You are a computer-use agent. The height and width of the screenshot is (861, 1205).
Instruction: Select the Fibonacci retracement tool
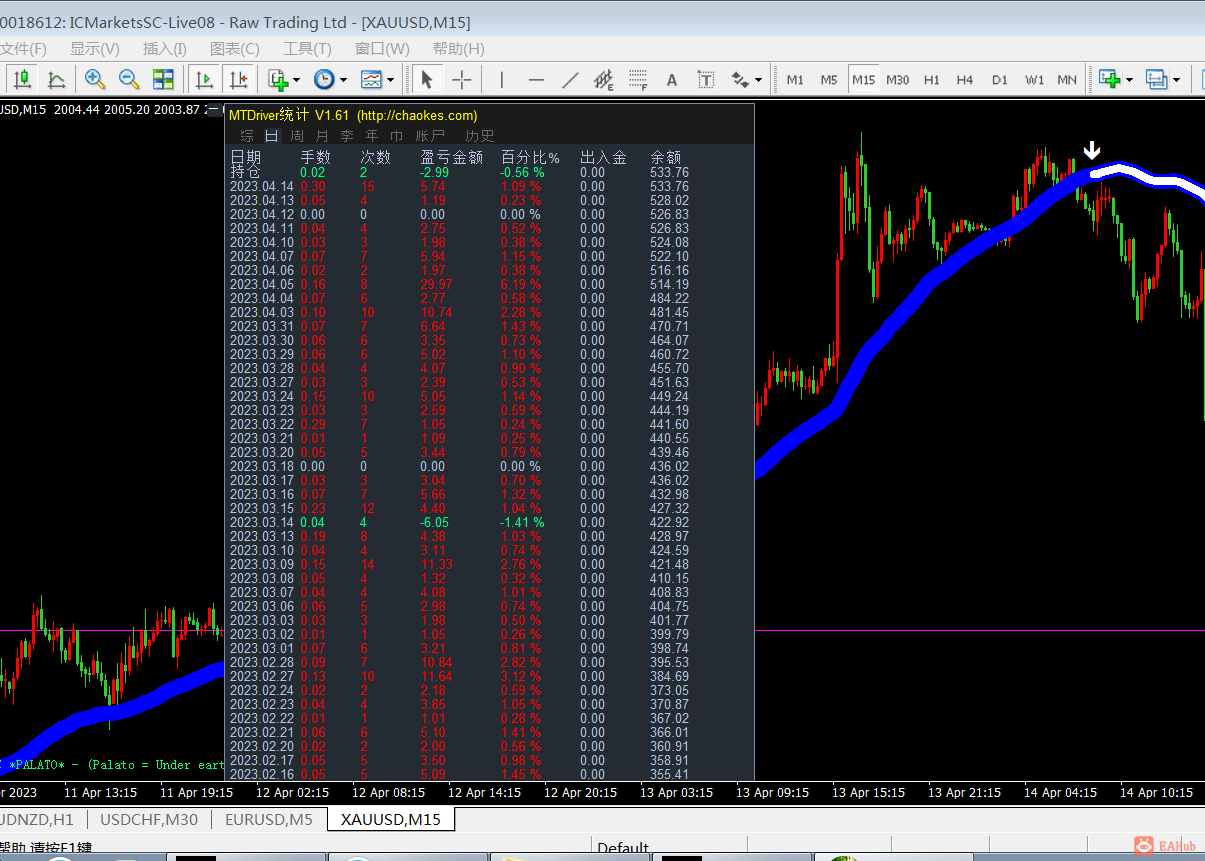coord(638,79)
